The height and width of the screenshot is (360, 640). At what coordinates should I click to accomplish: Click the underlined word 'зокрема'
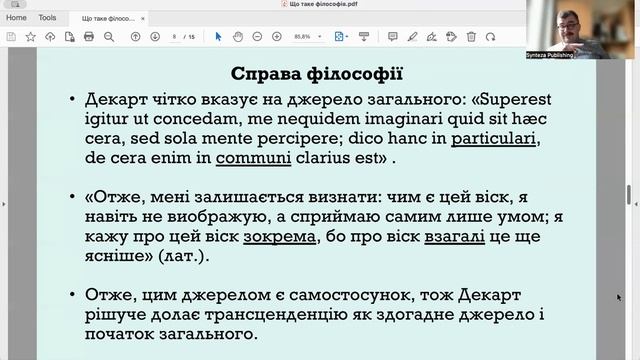280,236
